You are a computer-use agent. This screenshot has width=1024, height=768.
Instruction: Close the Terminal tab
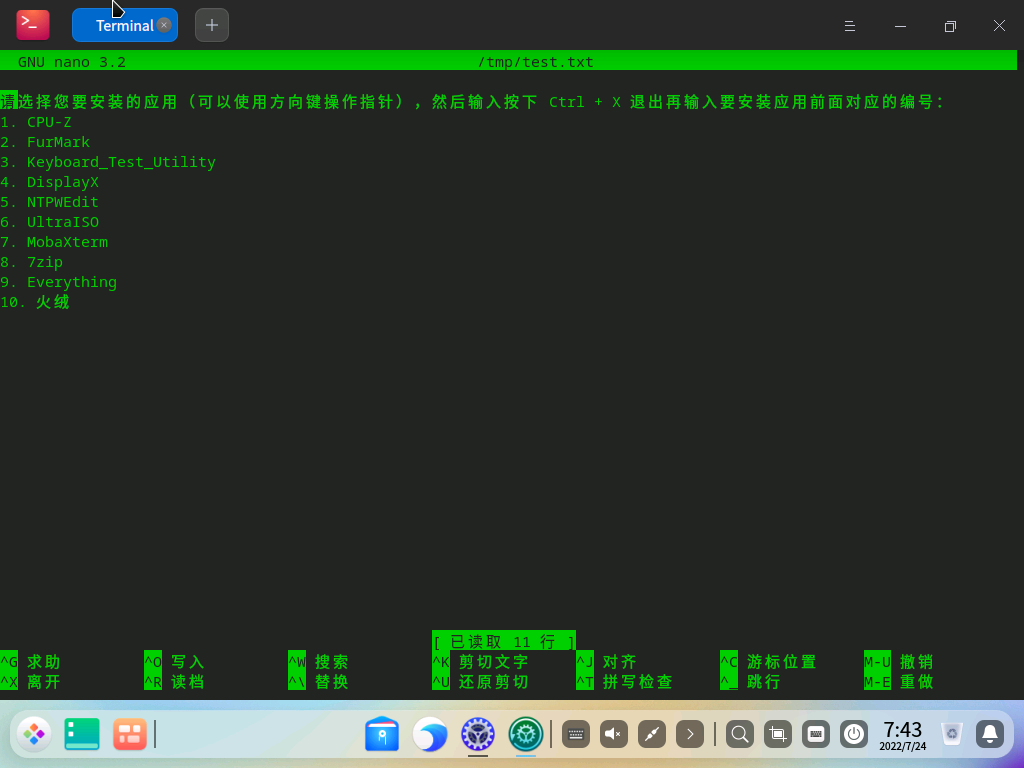click(x=165, y=25)
